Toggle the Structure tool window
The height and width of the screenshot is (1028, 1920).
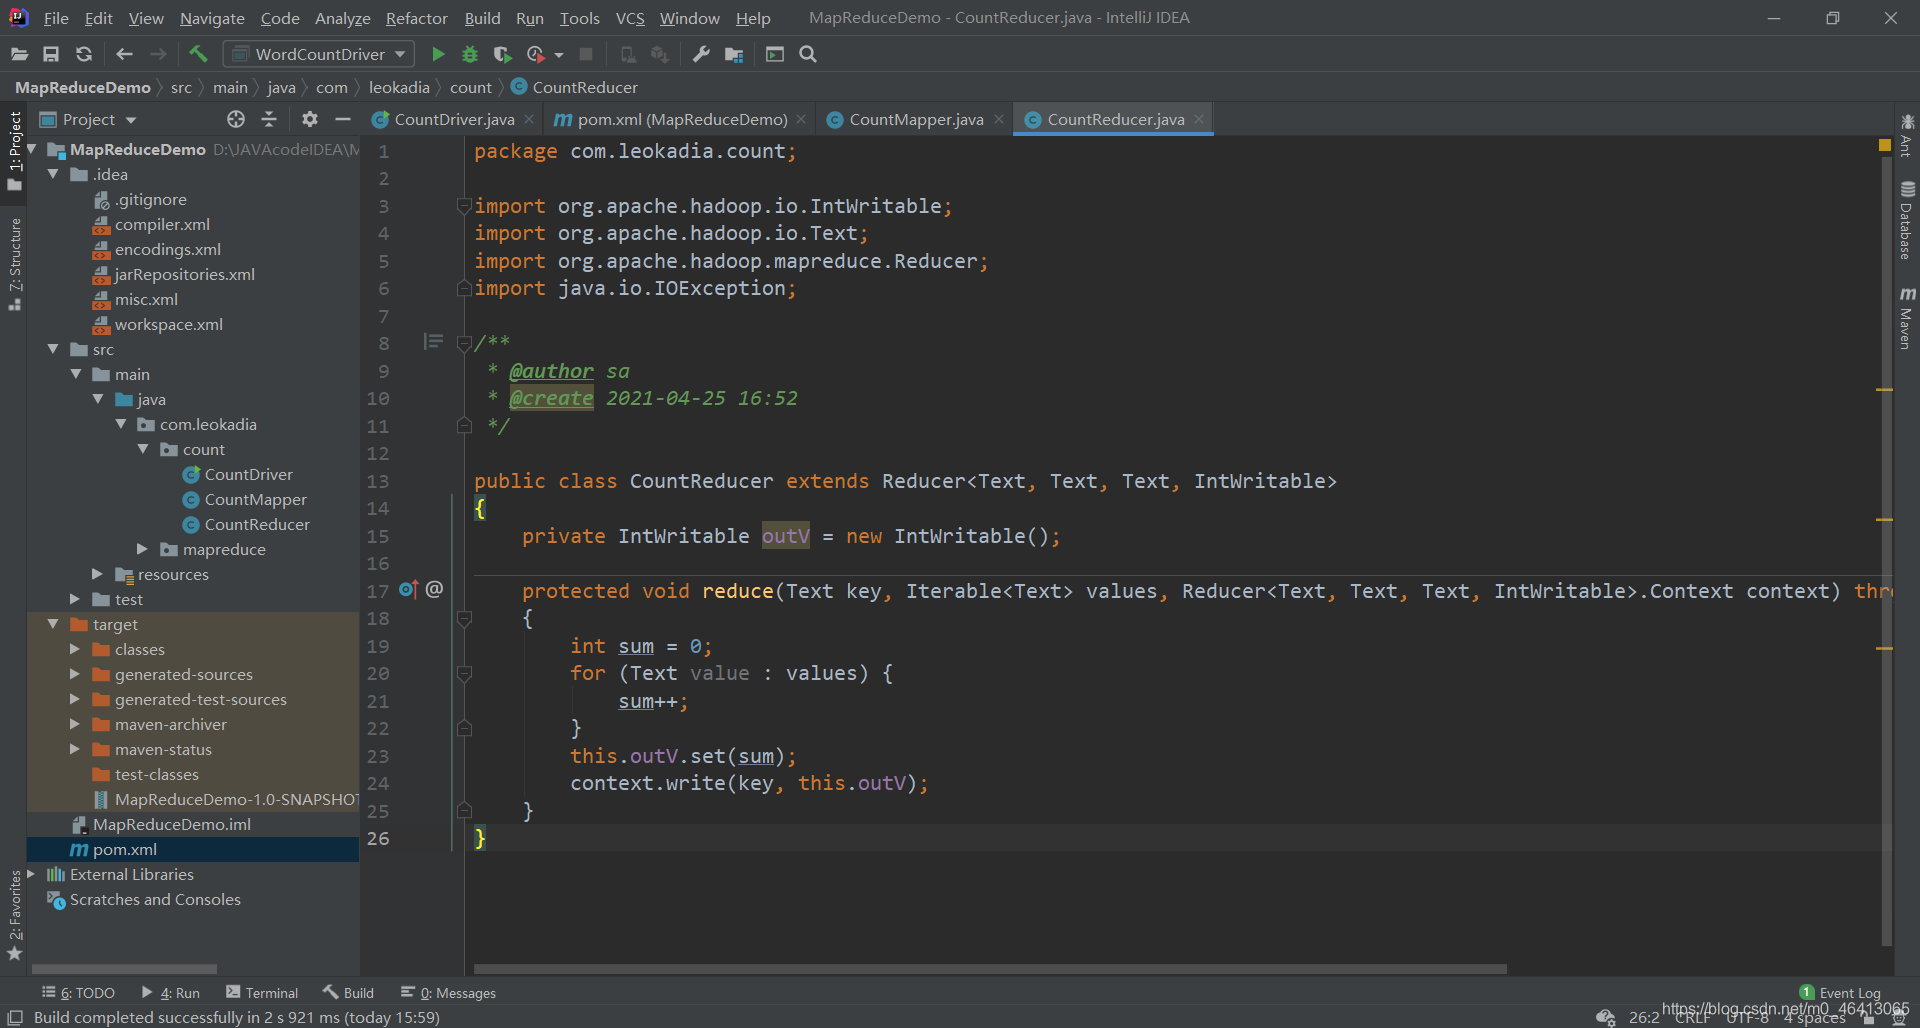[x=15, y=263]
